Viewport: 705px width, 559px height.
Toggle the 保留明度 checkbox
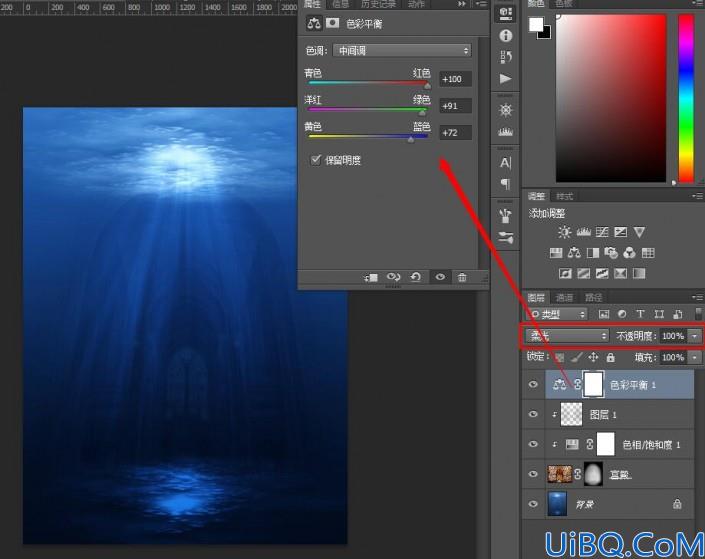(x=316, y=160)
